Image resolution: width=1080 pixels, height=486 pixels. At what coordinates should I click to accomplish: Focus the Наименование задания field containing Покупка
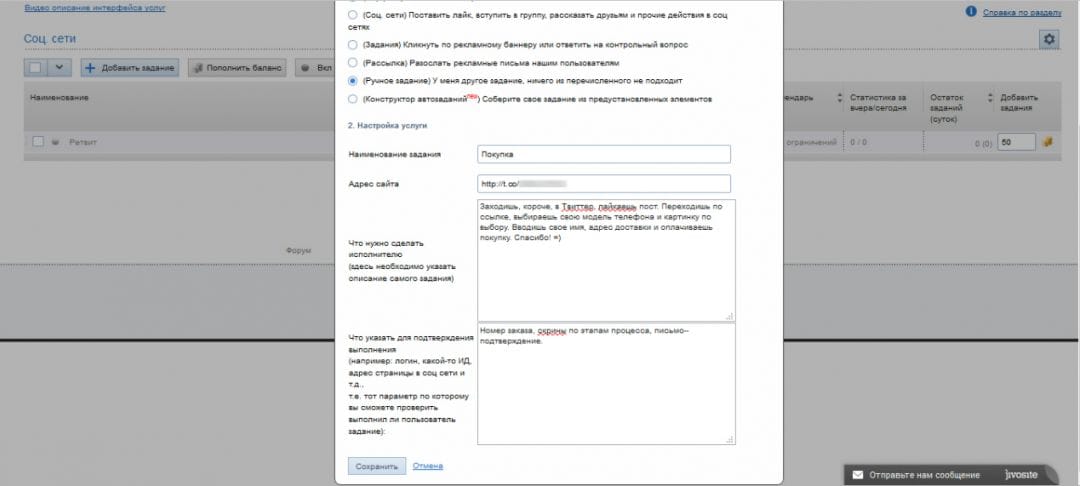click(603, 154)
